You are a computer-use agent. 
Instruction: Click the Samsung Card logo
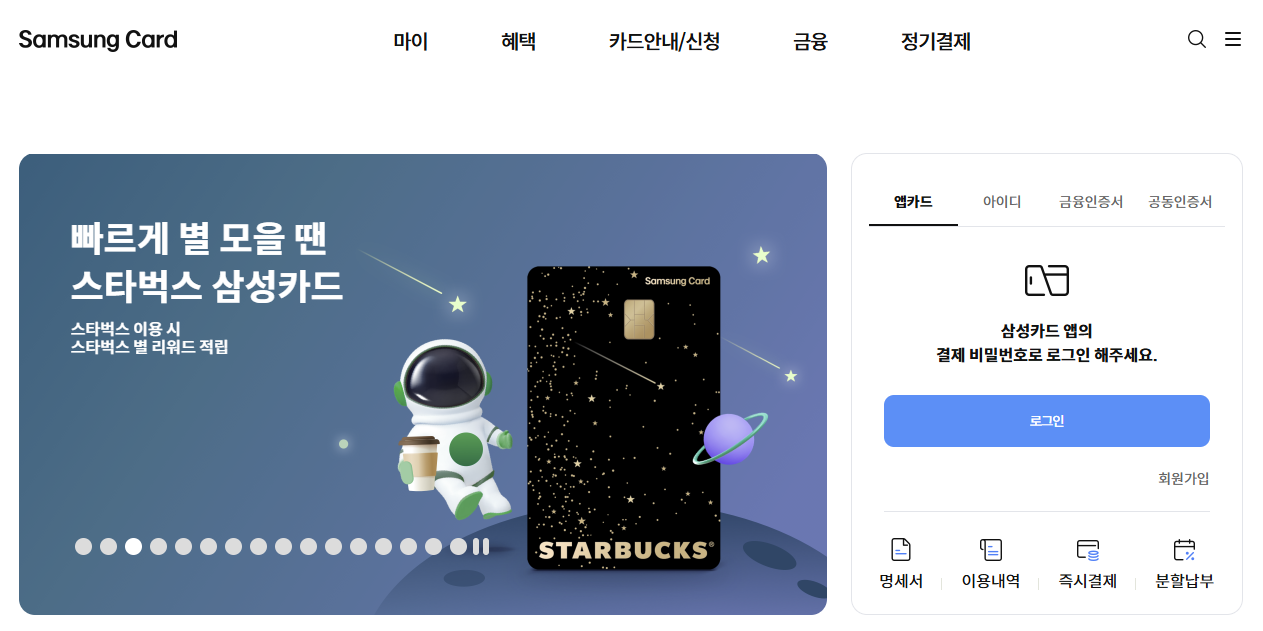(98, 40)
